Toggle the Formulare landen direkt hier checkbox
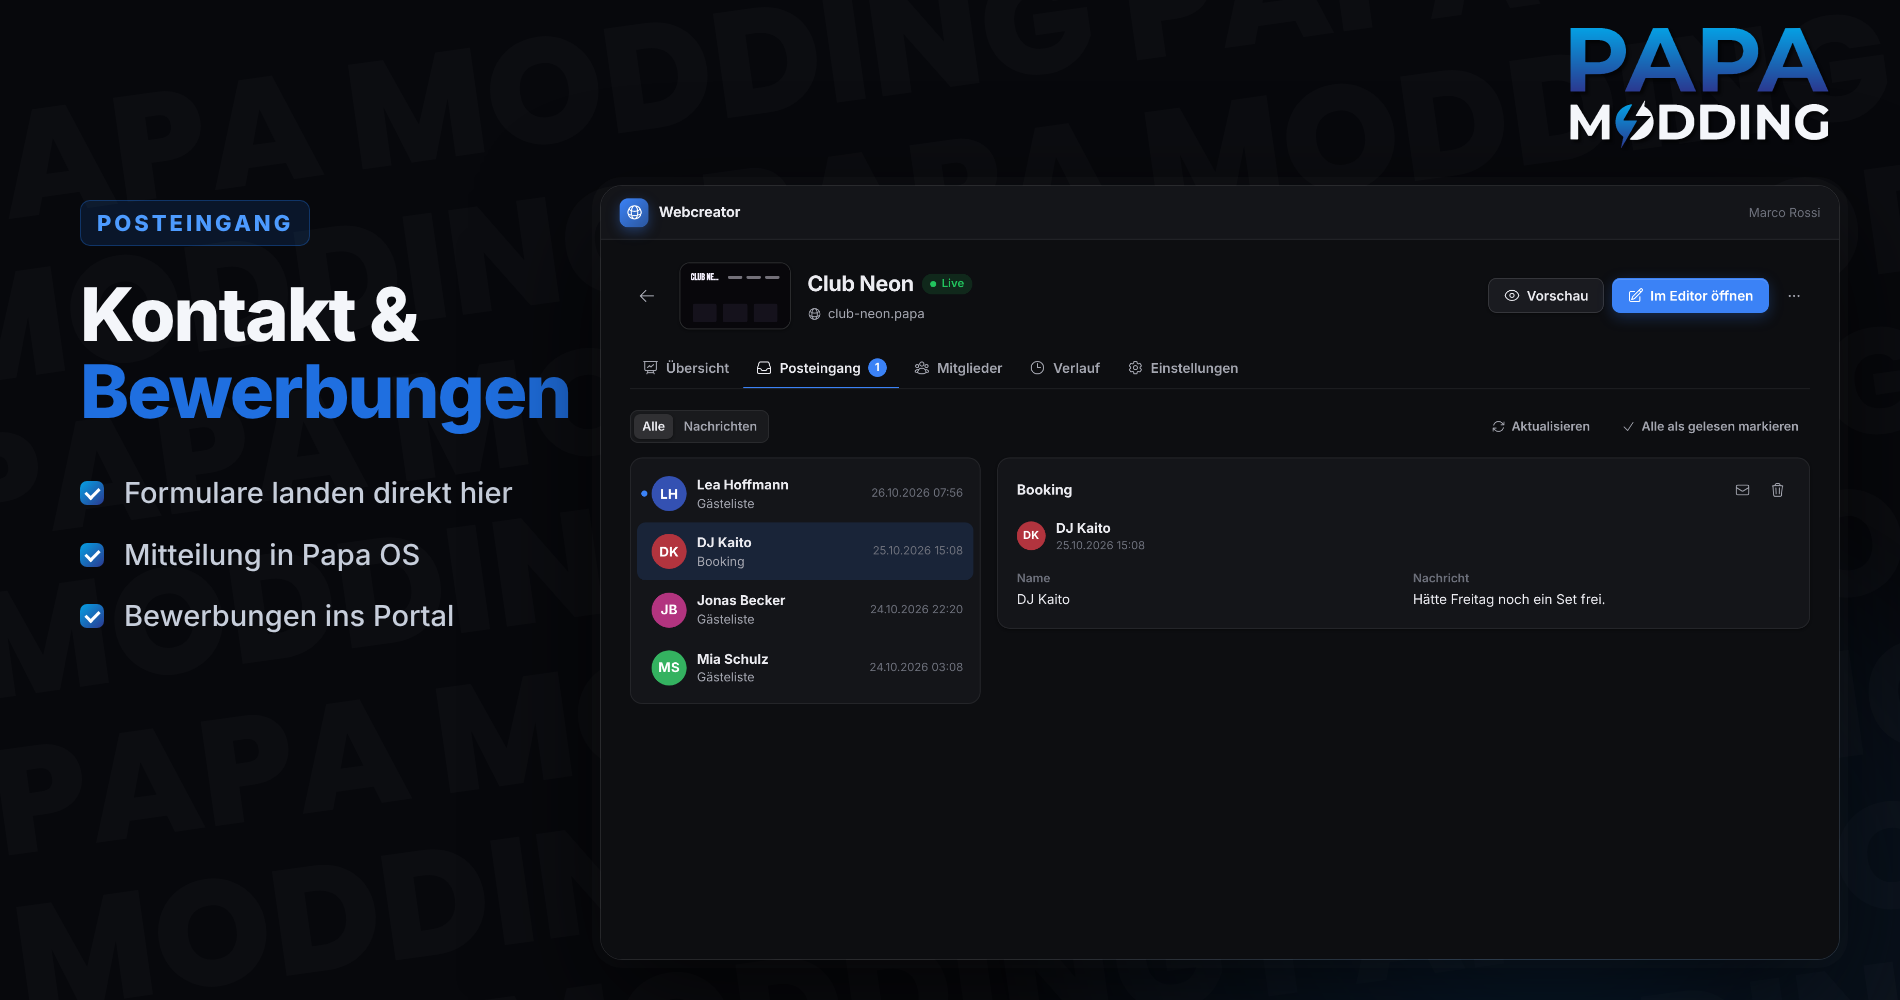Viewport: 1900px width, 1000px height. [92, 493]
